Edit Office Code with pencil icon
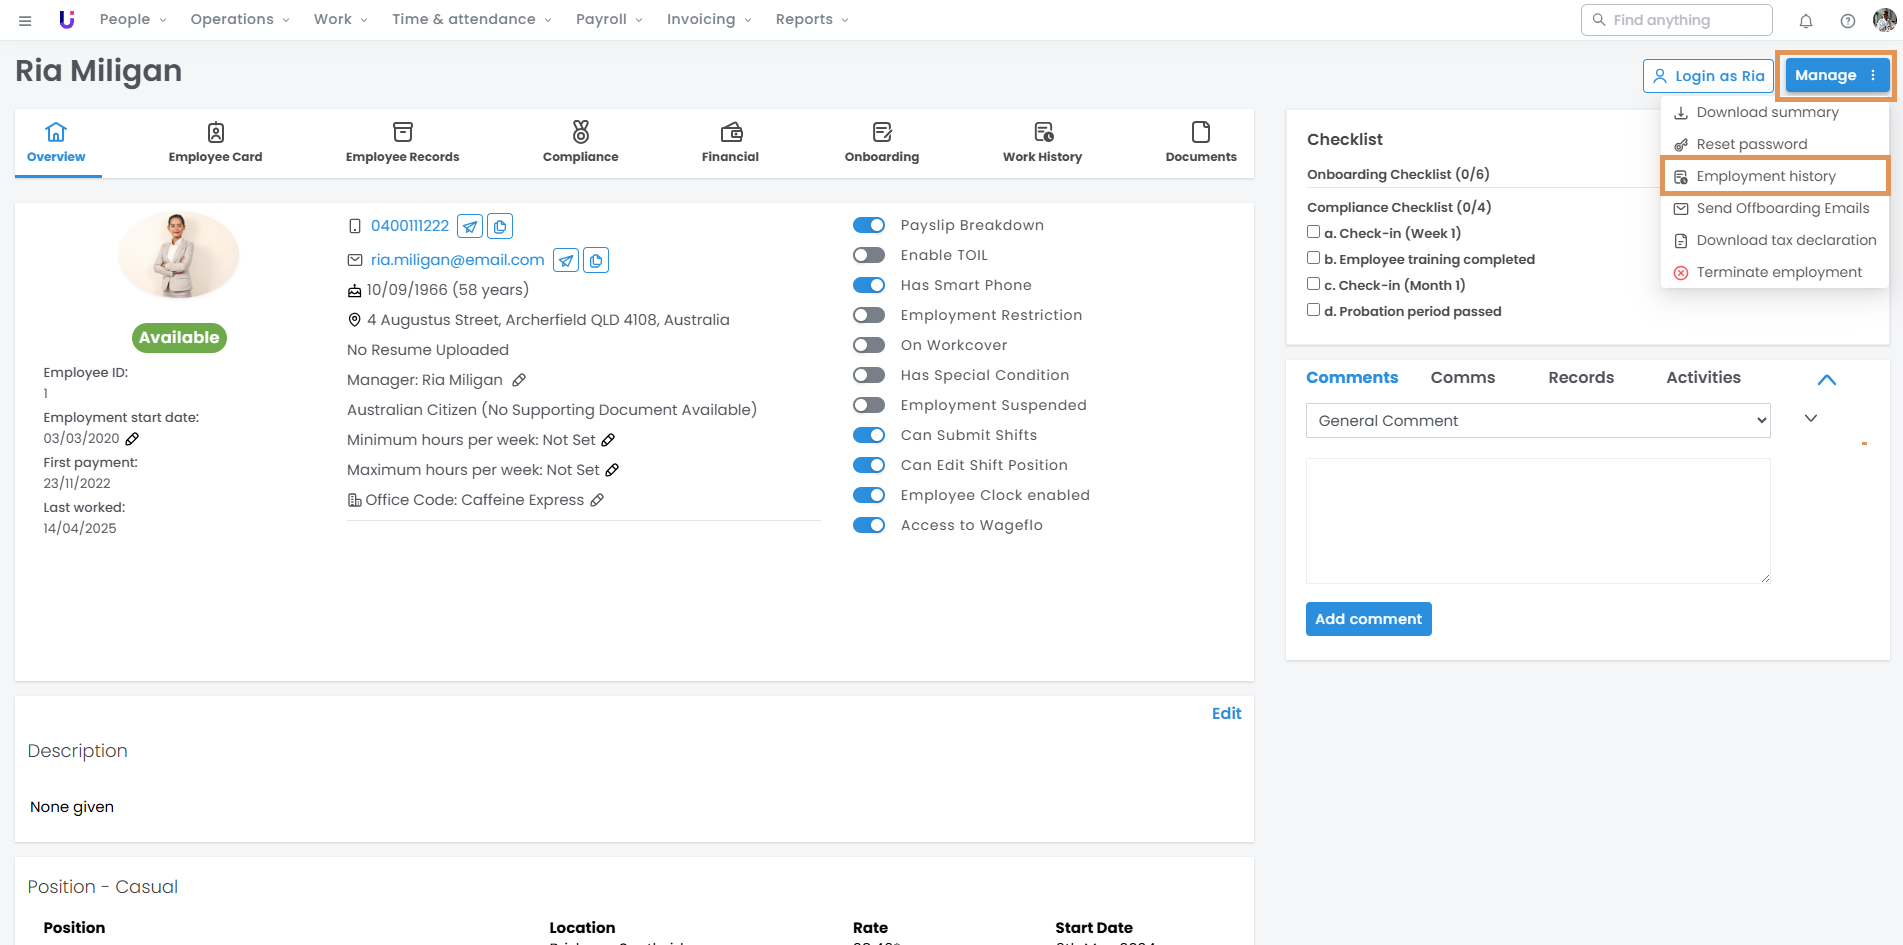 coord(597,500)
